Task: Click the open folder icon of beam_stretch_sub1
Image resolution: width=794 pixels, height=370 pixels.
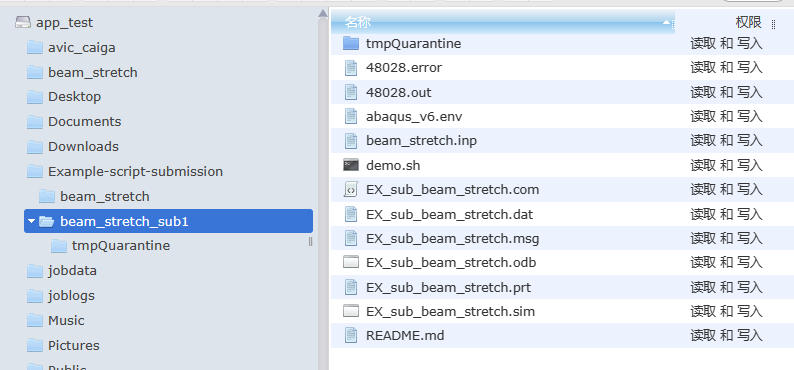Action: point(47,221)
